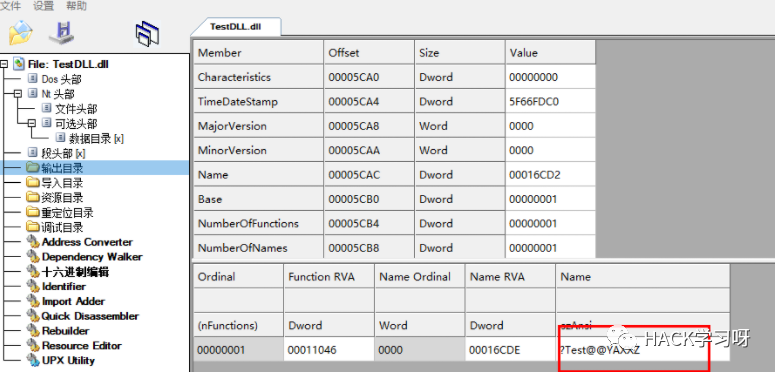Click the Name RVA column header

pyautogui.click(x=510, y=277)
